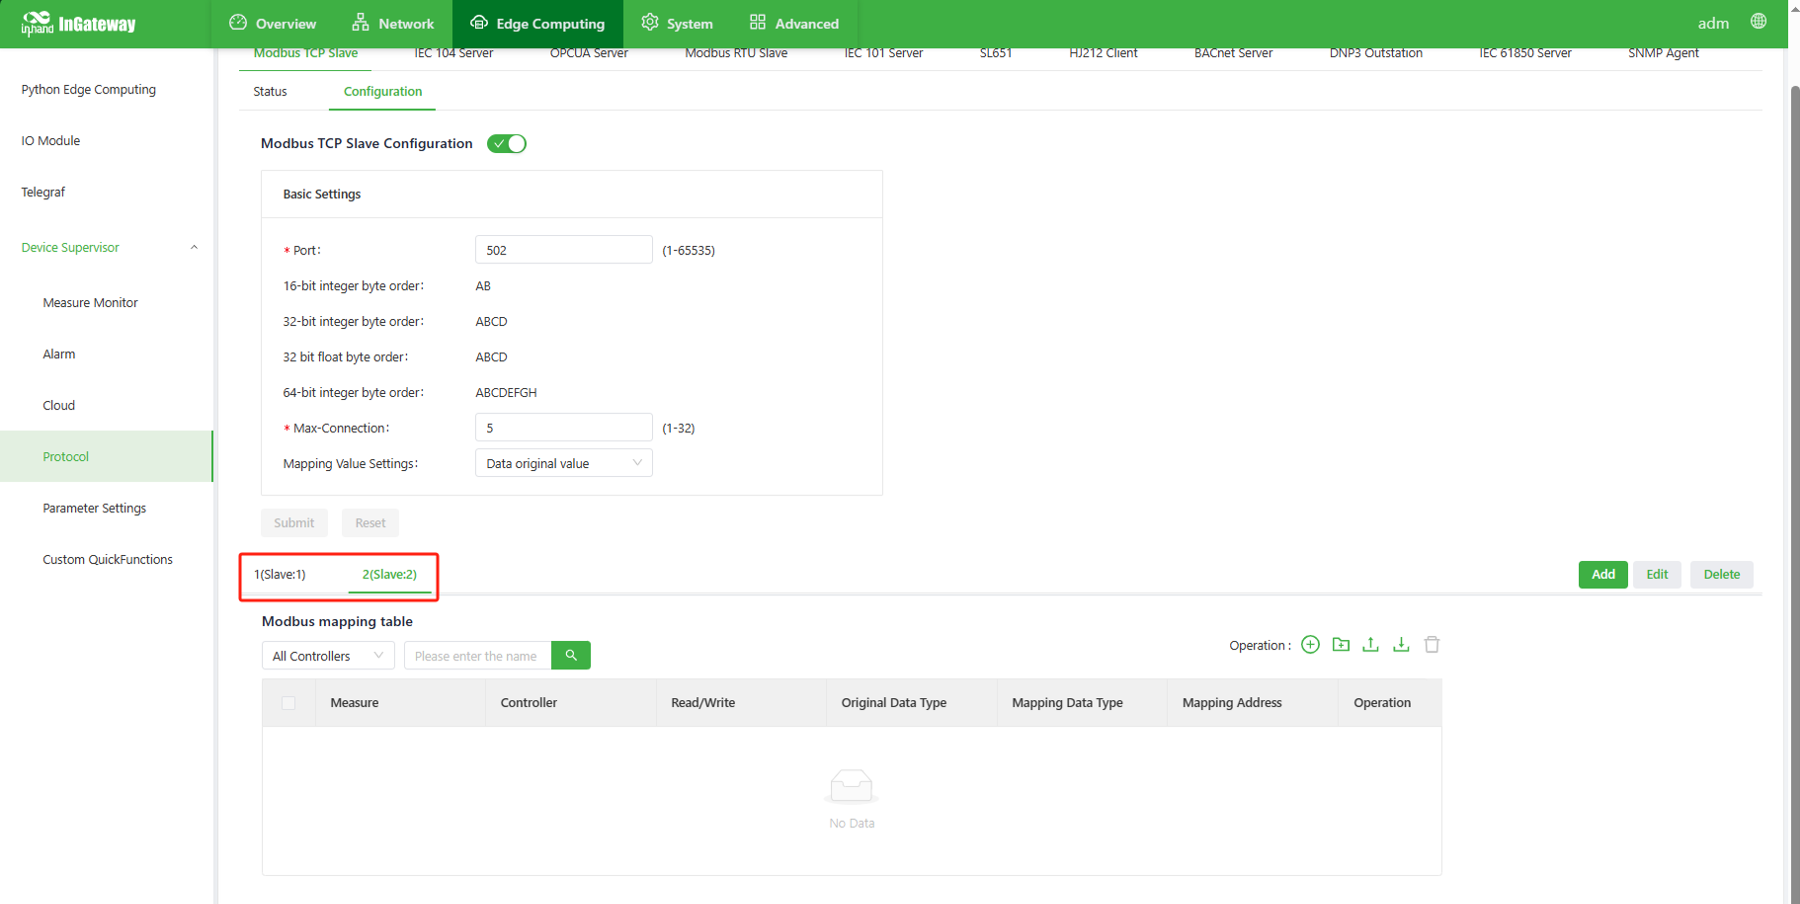Click the download arrow icon in Operation
1800x904 pixels.
1401,645
